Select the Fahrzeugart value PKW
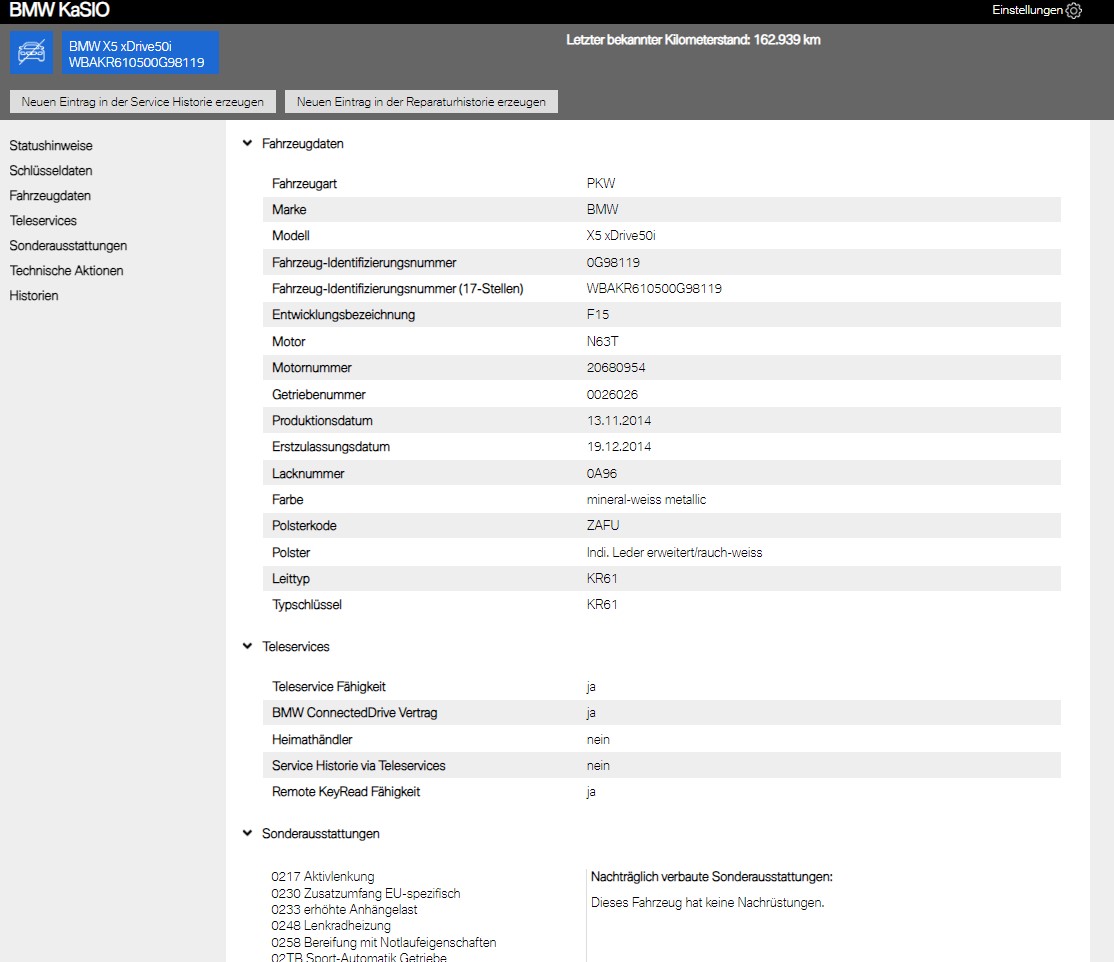1114x962 pixels. [601, 183]
